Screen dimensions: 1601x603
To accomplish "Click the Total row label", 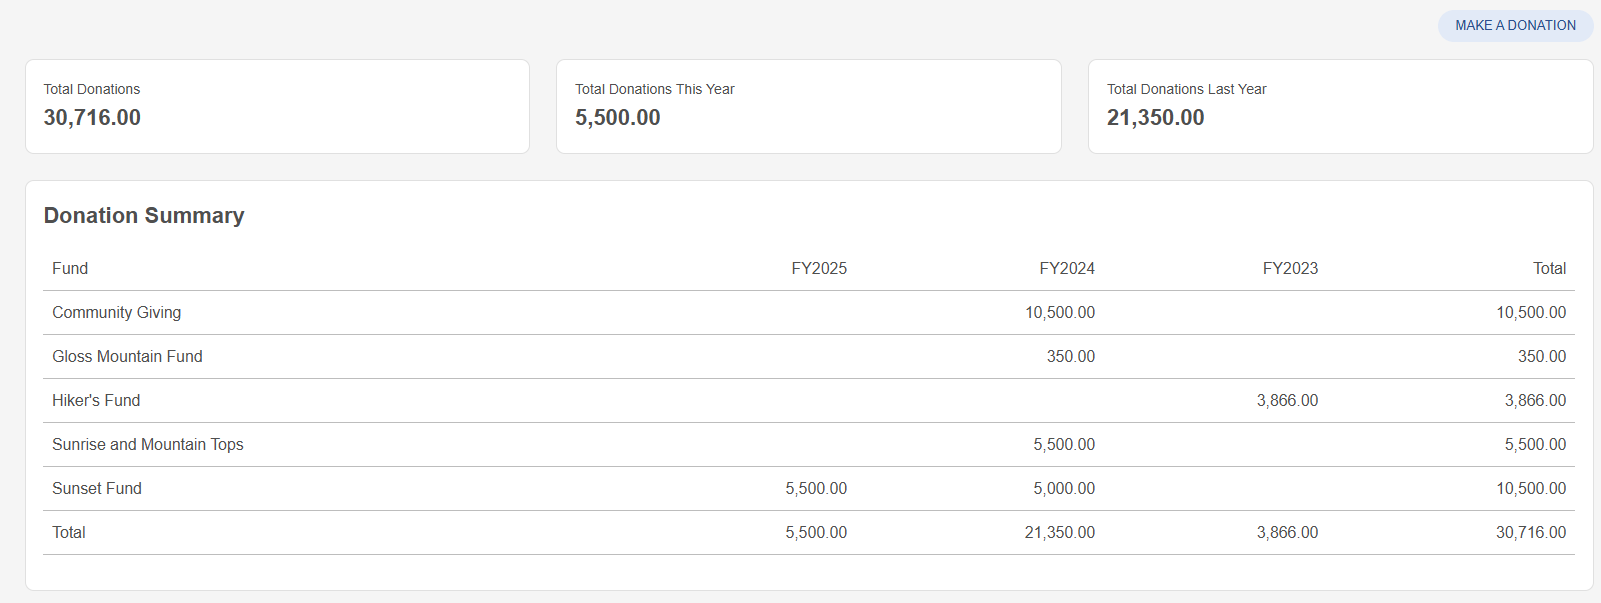I will tap(69, 532).
